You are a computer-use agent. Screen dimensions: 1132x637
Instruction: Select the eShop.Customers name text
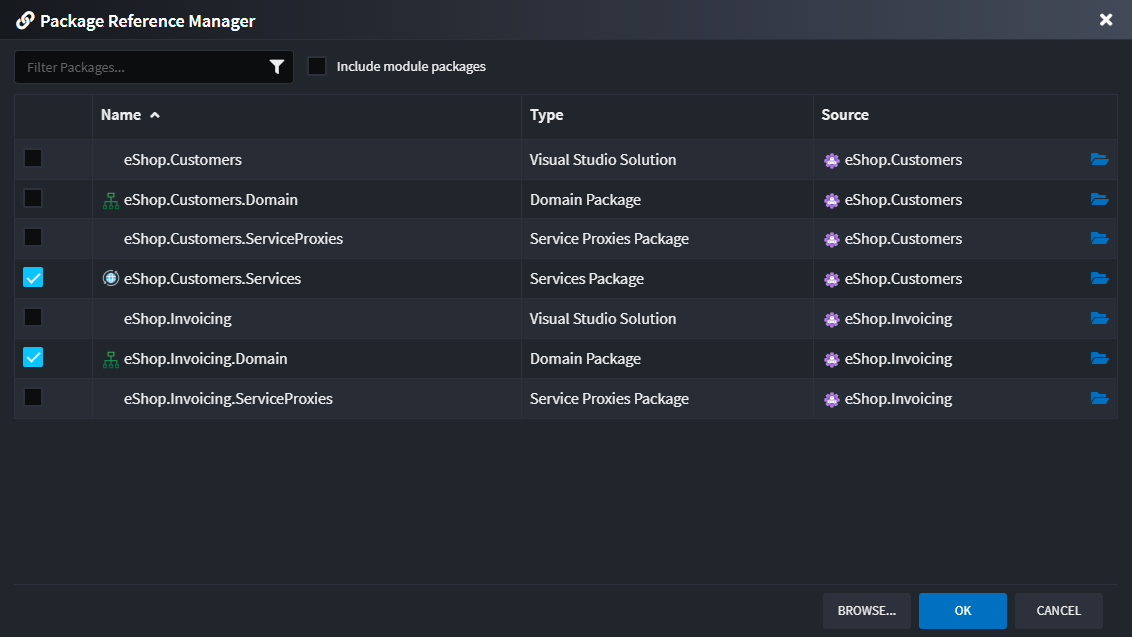pyautogui.click(x=183, y=160)
